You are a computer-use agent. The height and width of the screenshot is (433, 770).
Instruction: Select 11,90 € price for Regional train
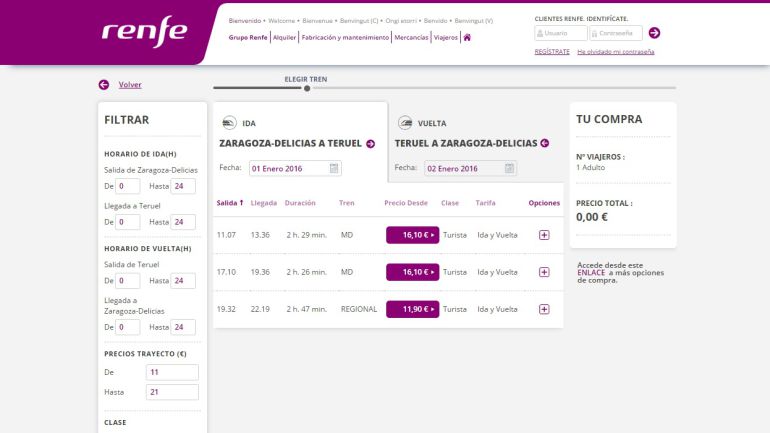coord(412,309)
